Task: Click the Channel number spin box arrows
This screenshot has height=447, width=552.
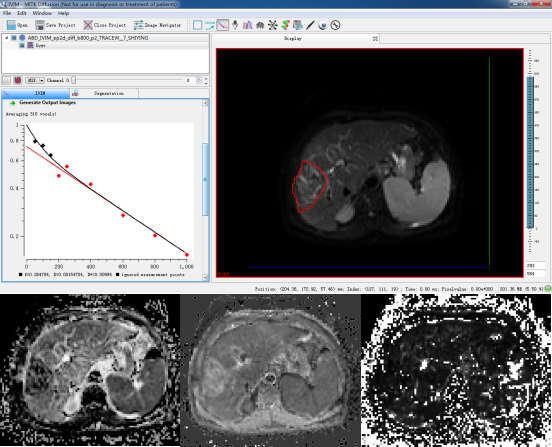Action: pos(199,81)
